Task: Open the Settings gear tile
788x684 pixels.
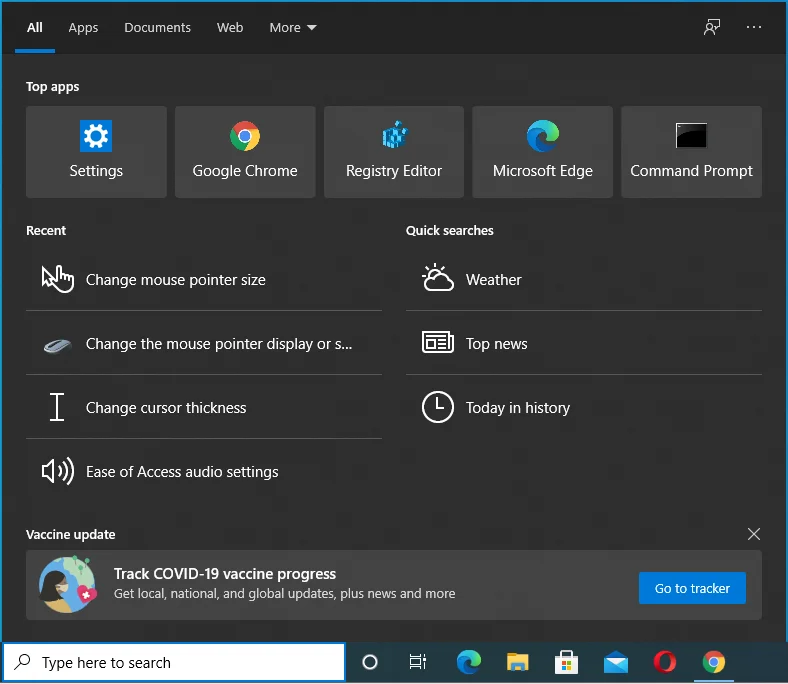Action: click(96, 151)
